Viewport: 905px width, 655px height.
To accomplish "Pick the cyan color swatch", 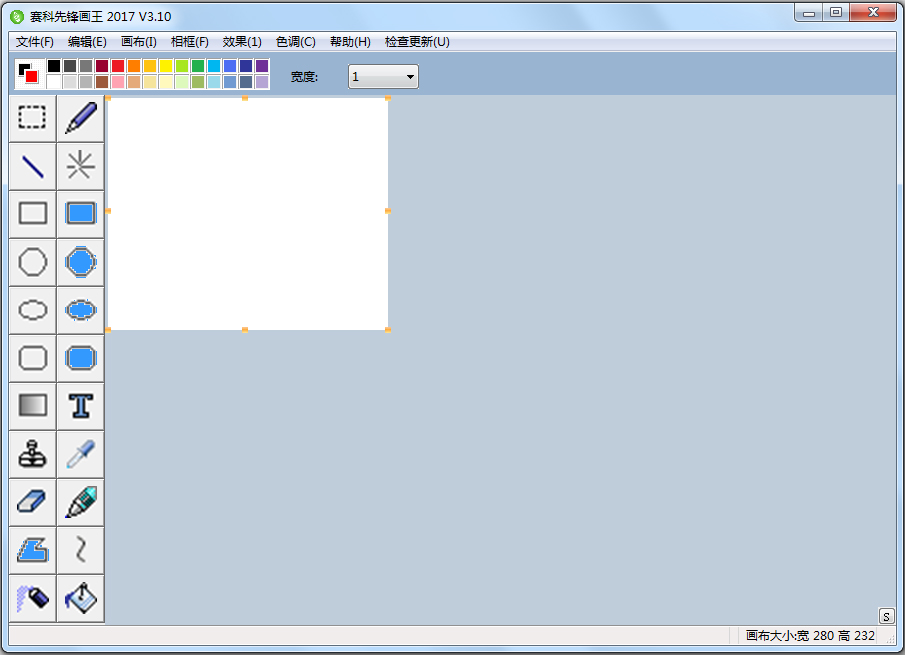I will pyautogui.click(x=214, y=66).
